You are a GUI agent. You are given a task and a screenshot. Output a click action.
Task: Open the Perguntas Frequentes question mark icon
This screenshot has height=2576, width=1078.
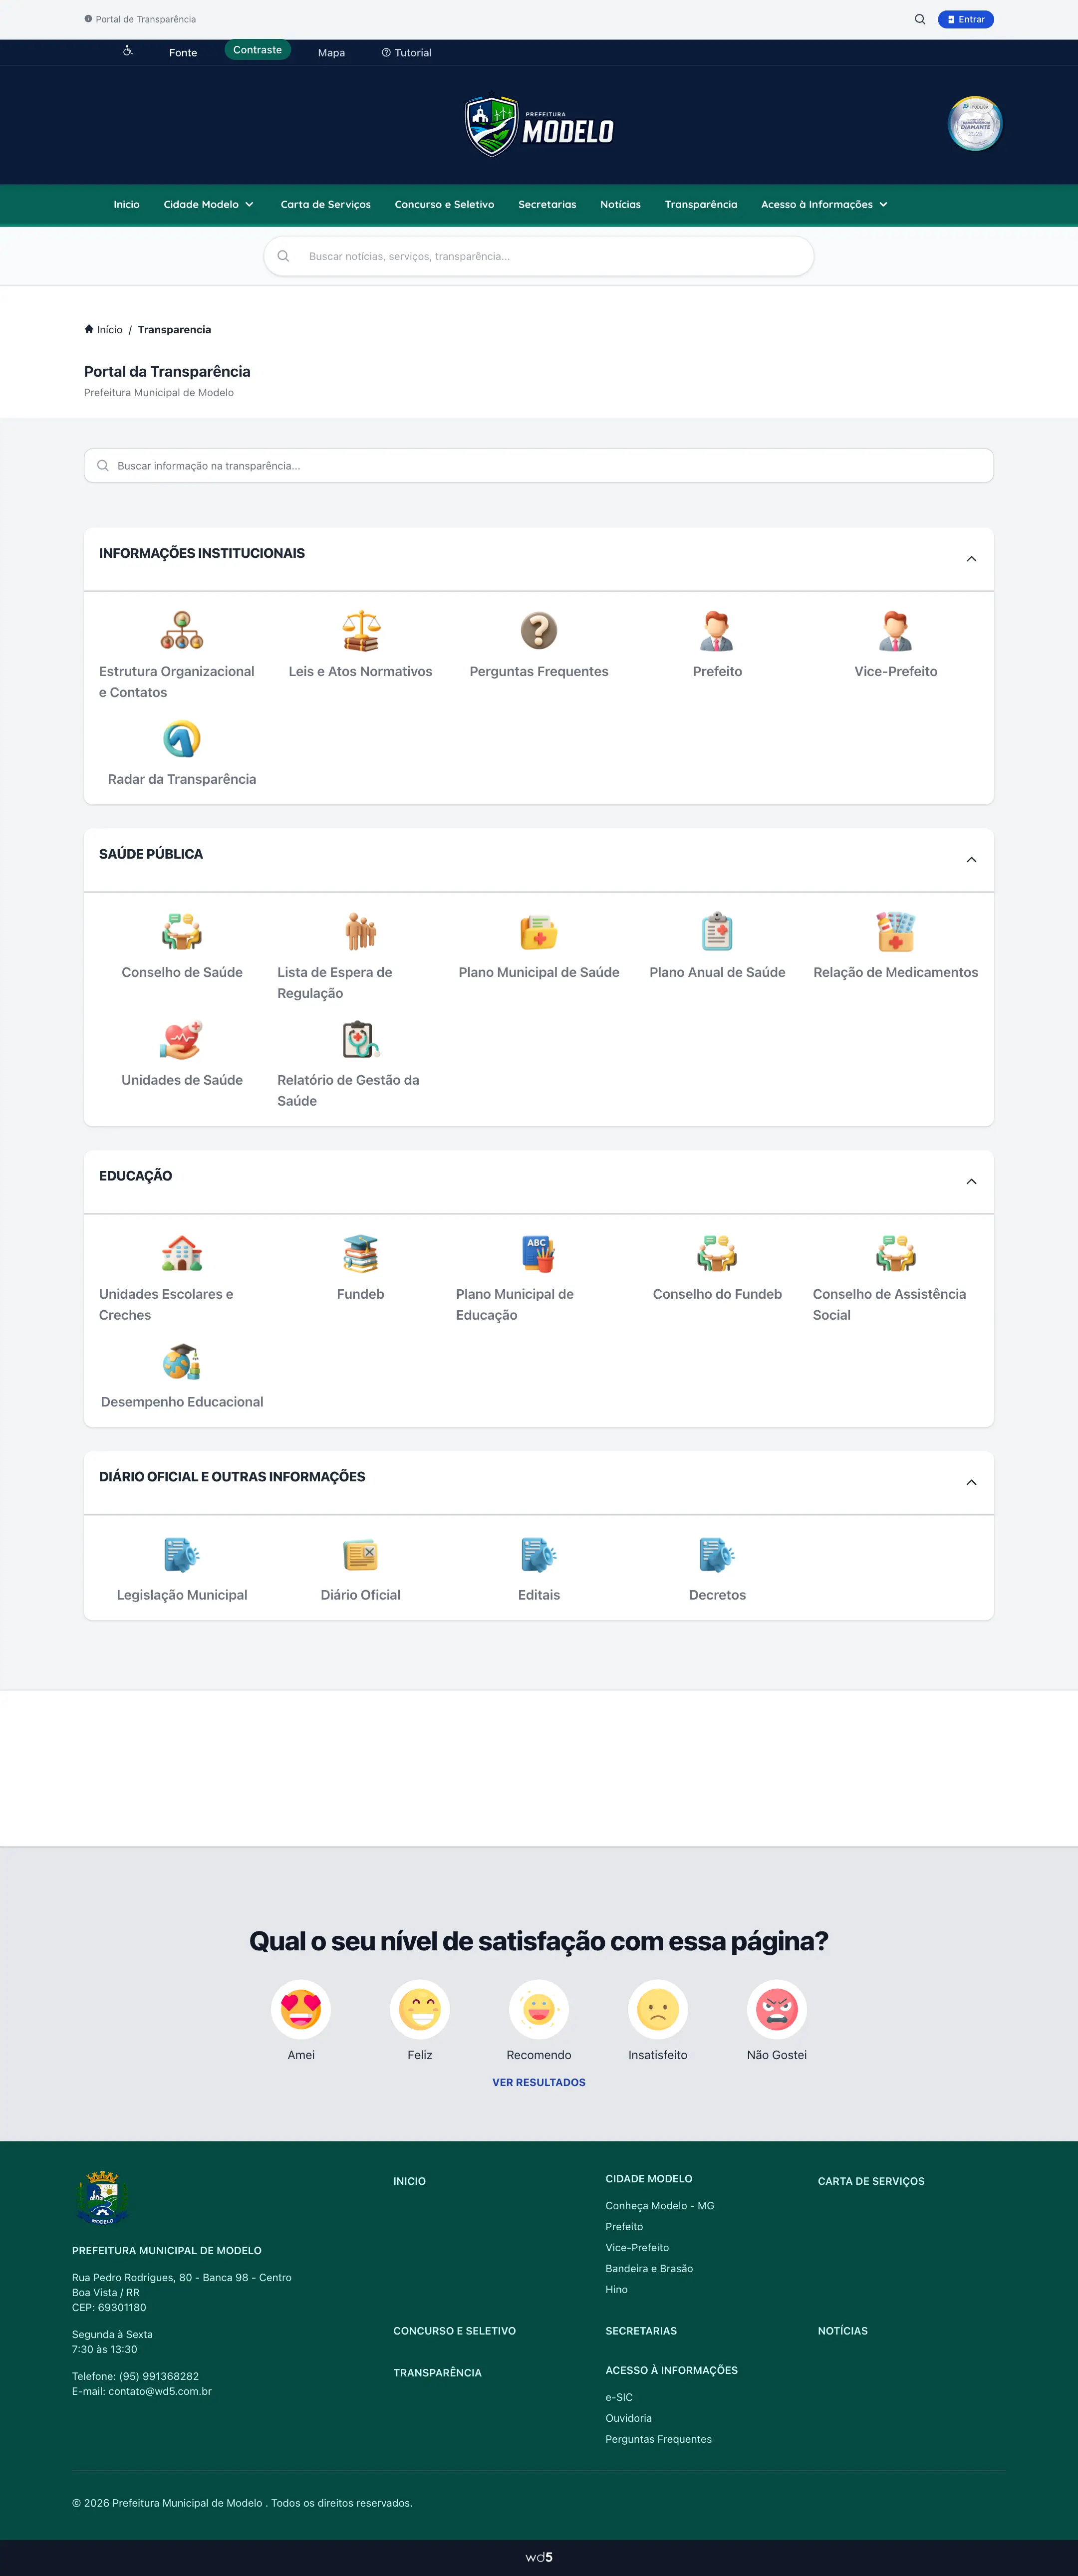tap(539, 630)
